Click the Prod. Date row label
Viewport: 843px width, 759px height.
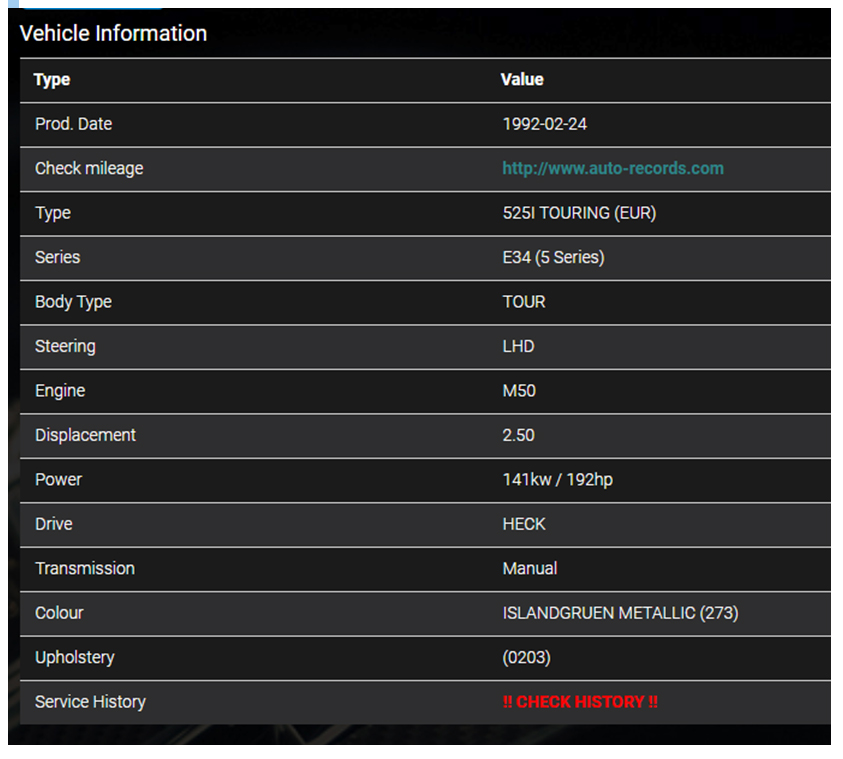coord(73,124)
